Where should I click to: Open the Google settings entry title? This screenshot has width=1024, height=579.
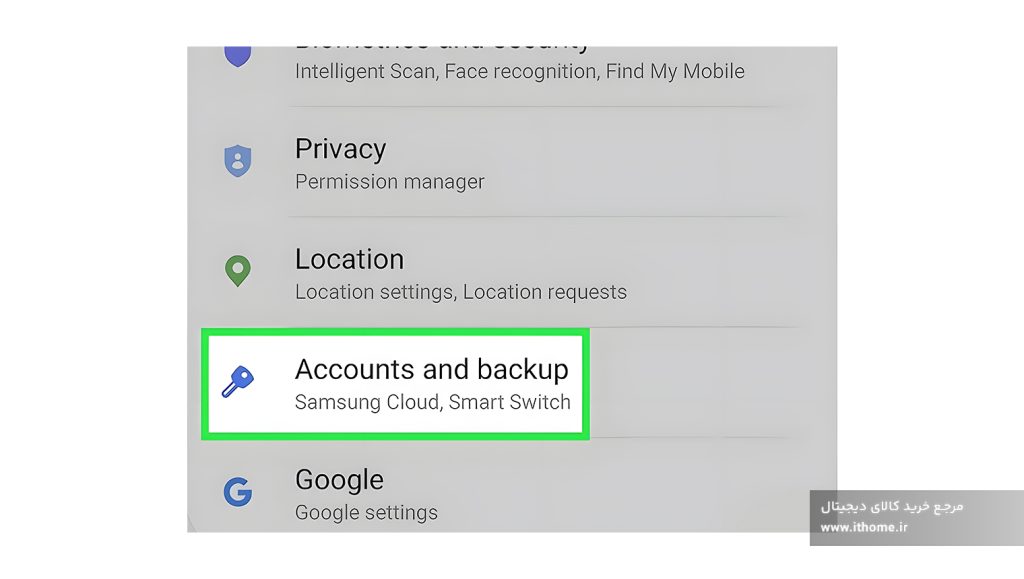pos(339,480)
